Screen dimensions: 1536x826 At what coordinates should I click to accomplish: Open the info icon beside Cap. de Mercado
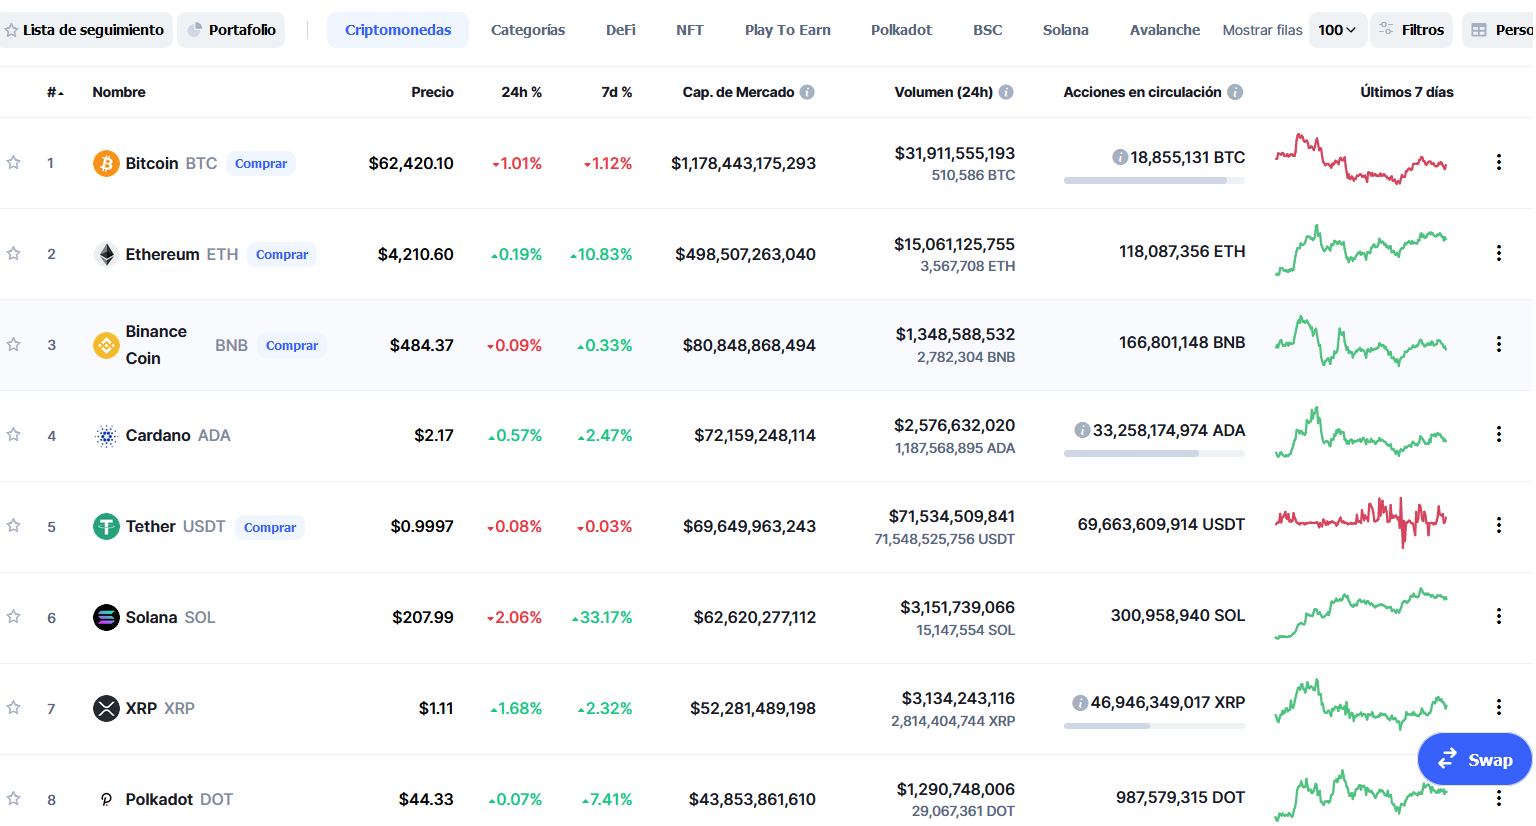[807, 92]
